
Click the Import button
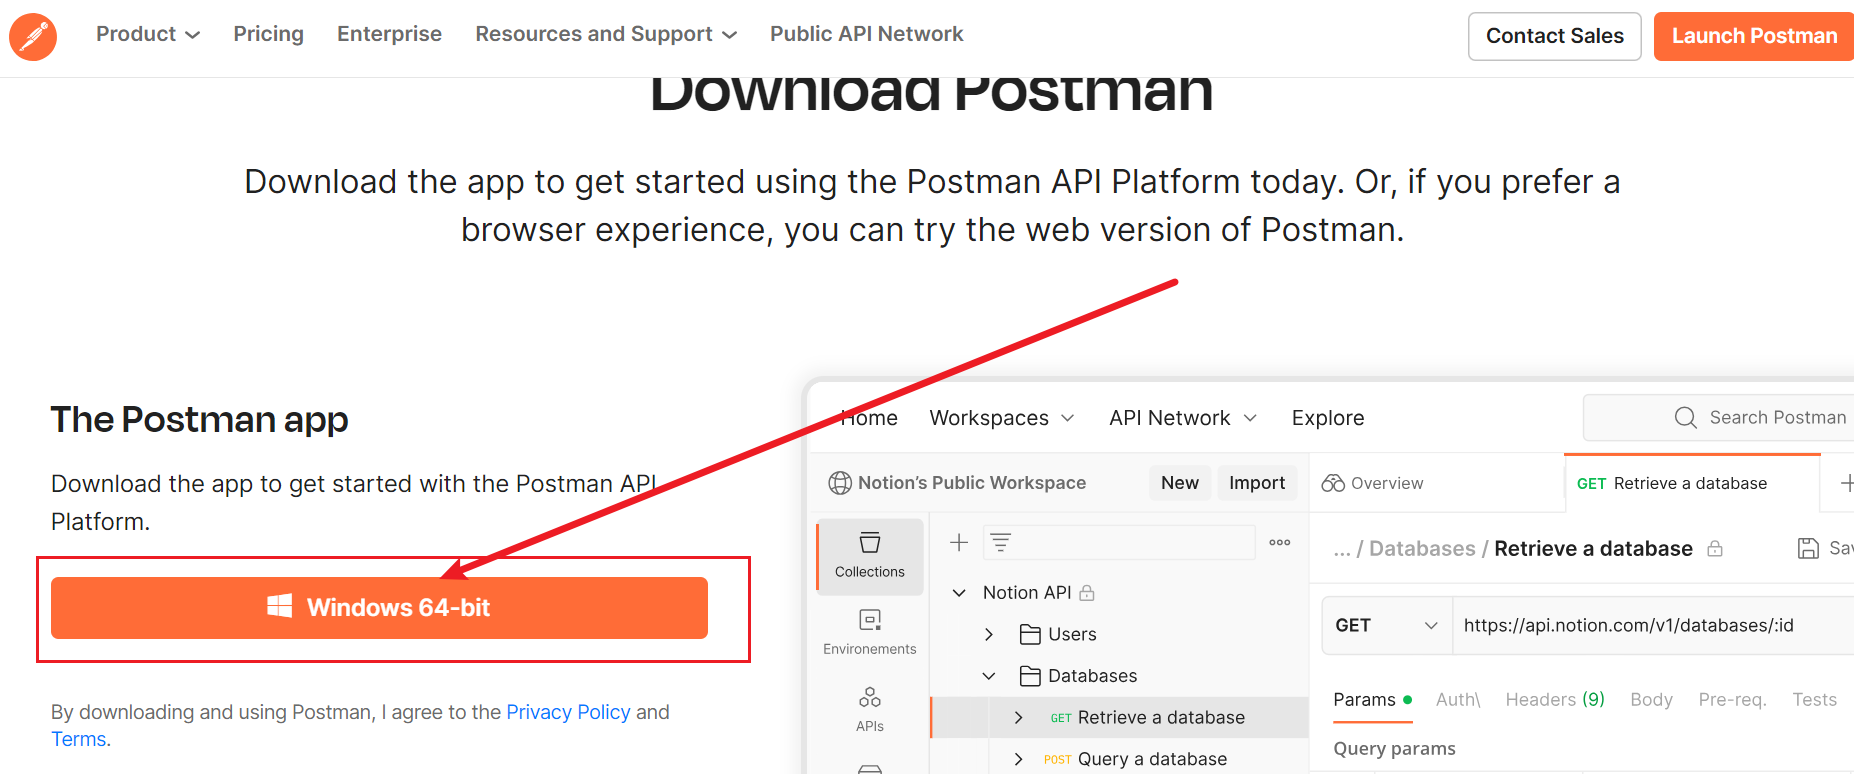[1257, 483]
